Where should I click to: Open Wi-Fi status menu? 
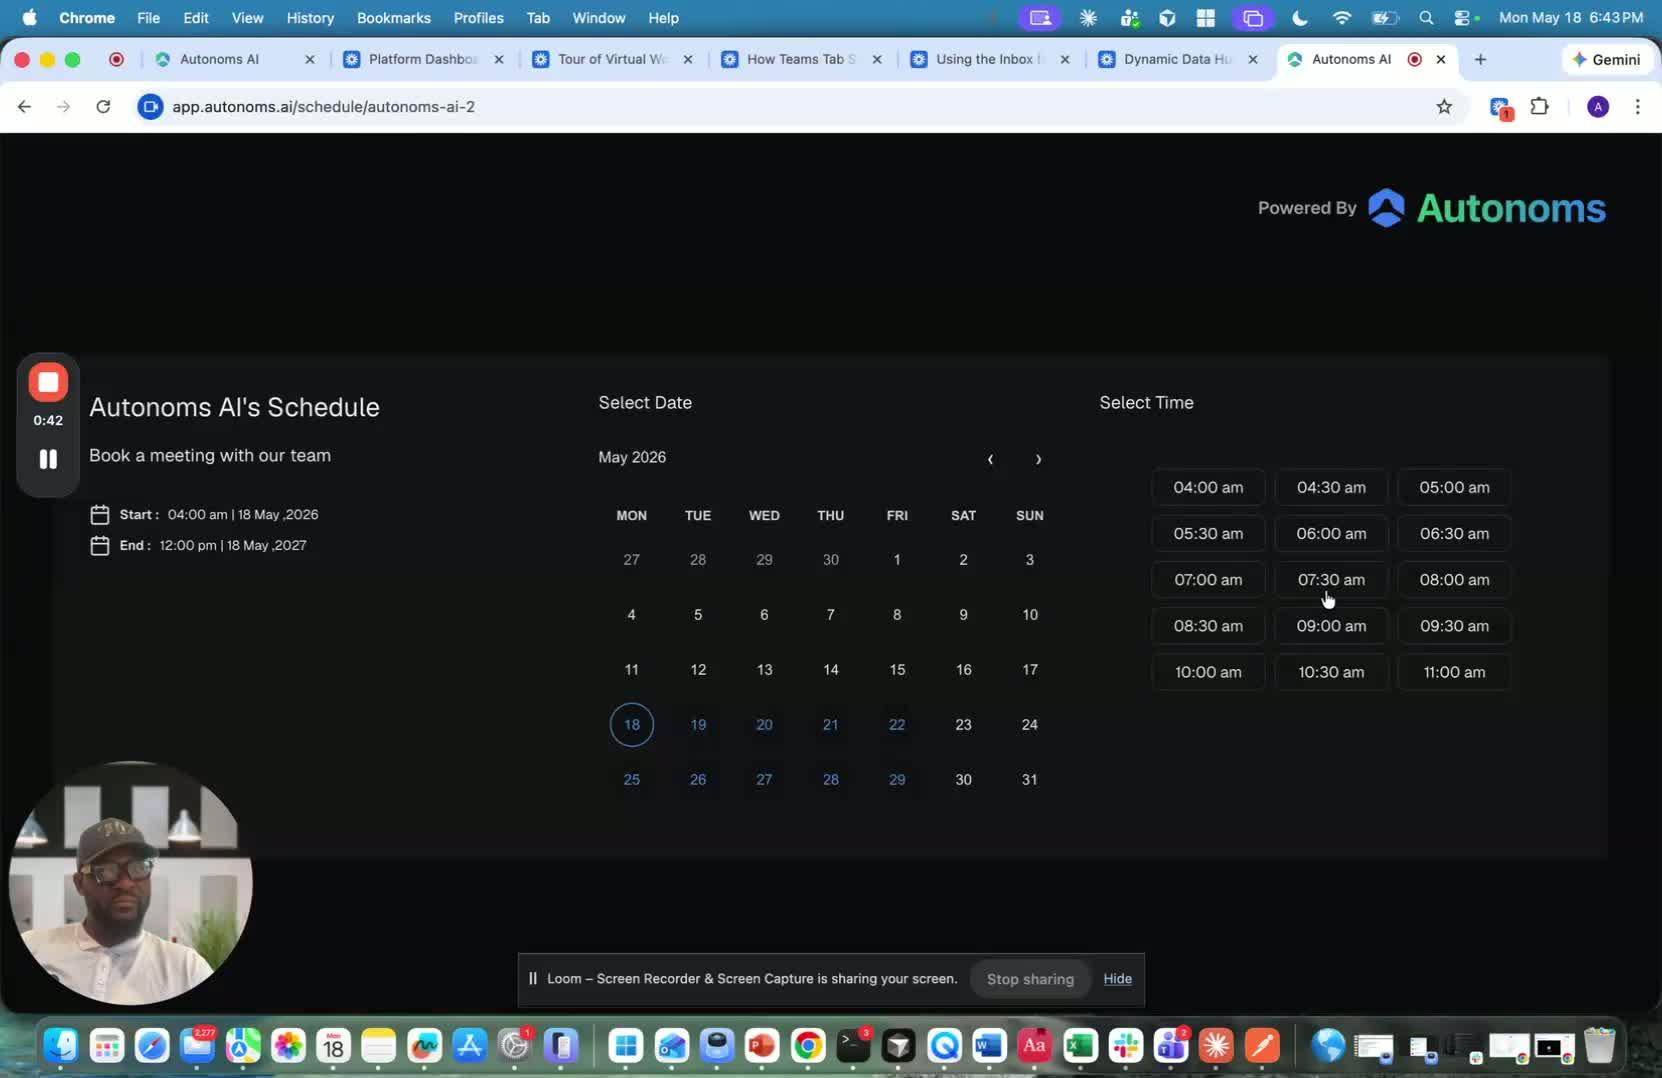(1342, 18)
